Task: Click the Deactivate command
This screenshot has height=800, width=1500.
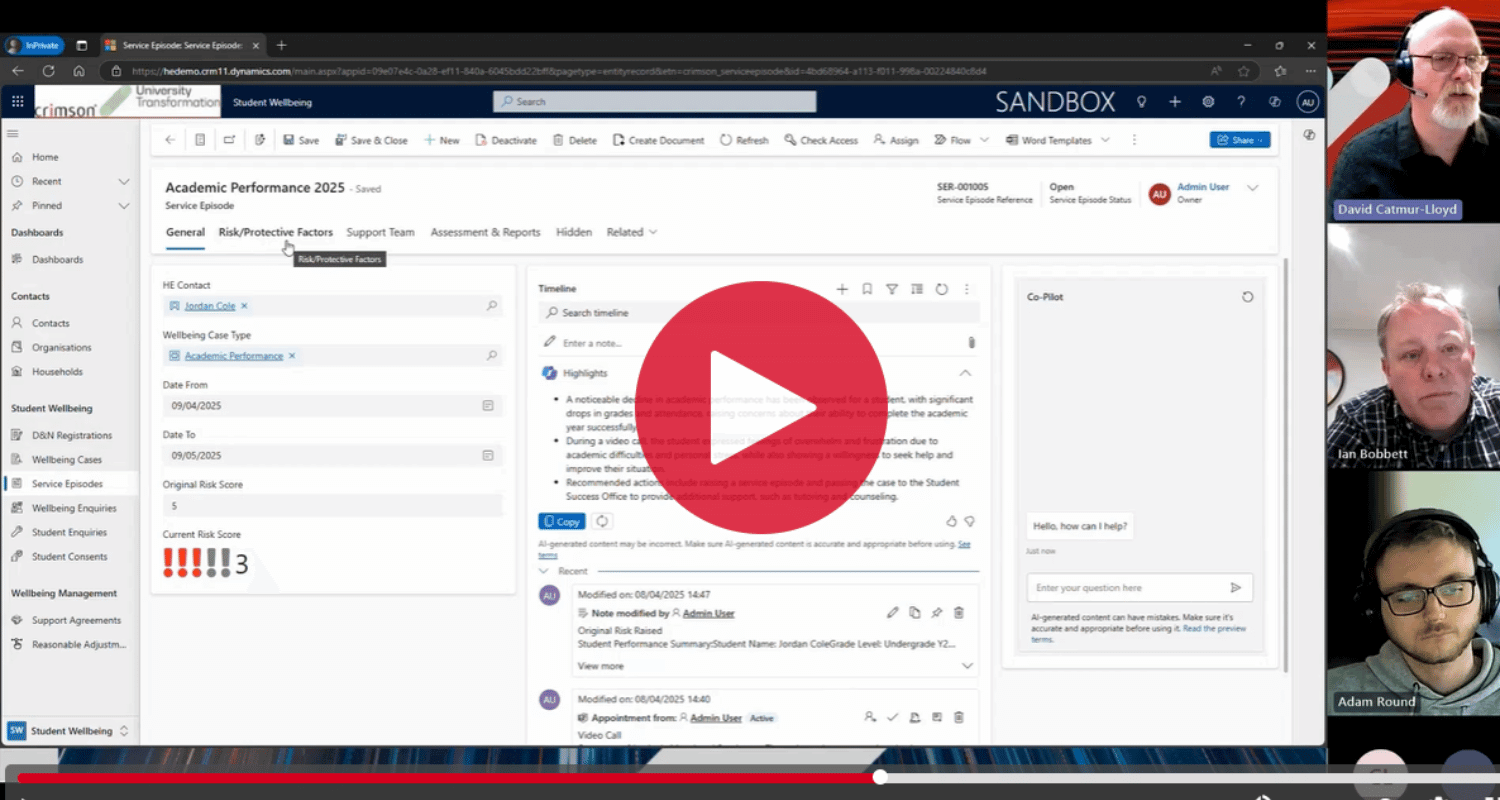Action: [506, 140]
